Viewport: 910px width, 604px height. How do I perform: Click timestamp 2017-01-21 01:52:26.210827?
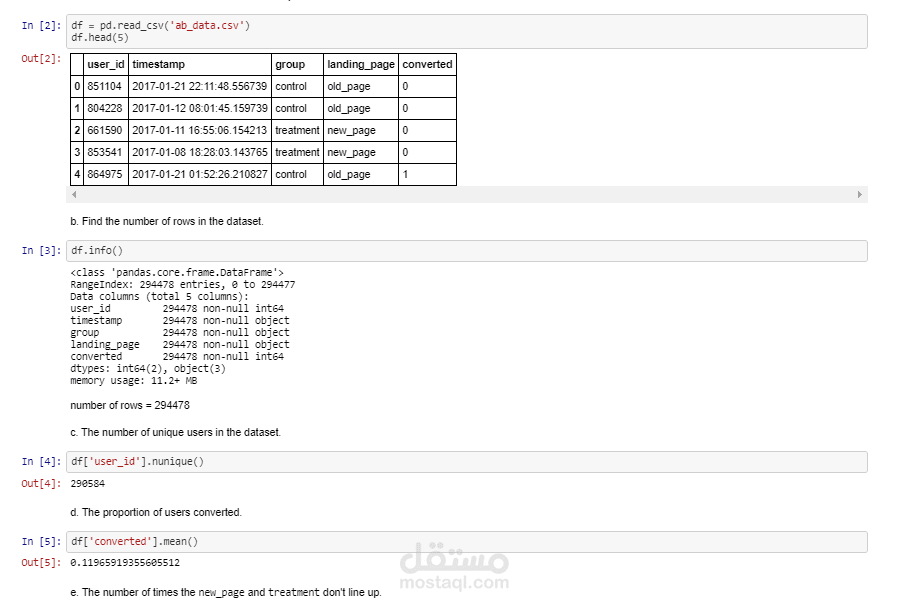[200, 175]
